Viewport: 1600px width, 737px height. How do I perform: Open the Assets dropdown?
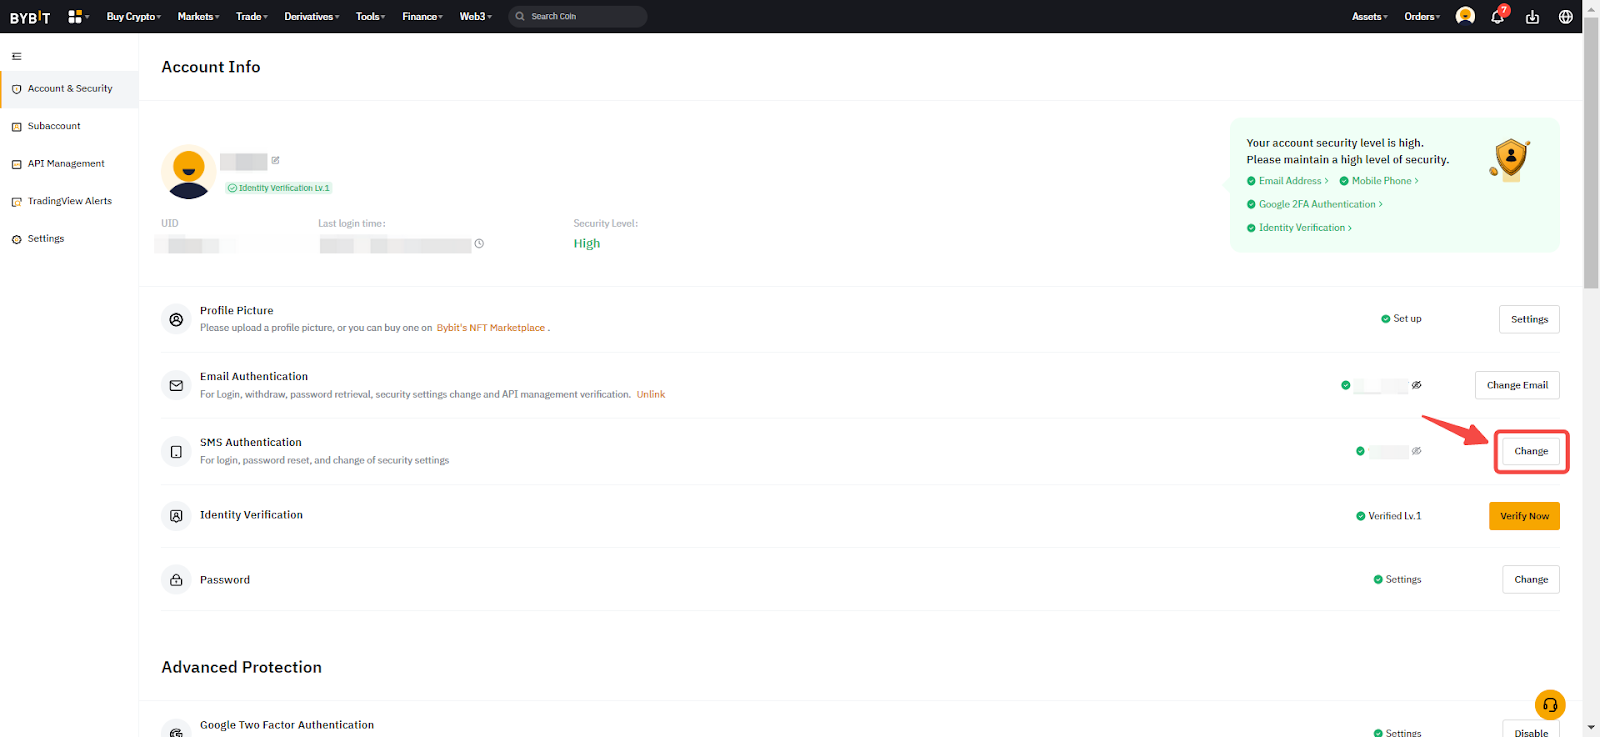point(1369,17)
